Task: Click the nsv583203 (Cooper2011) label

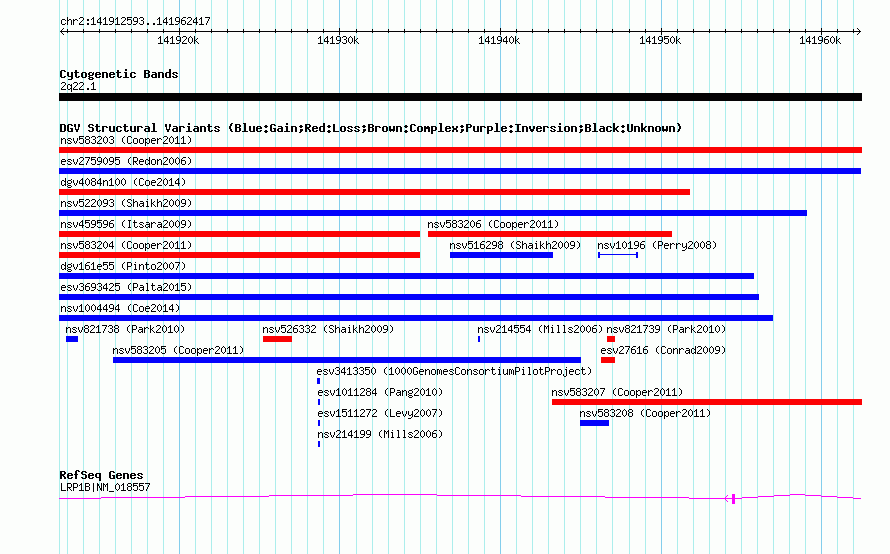Action: click(126, 140)
